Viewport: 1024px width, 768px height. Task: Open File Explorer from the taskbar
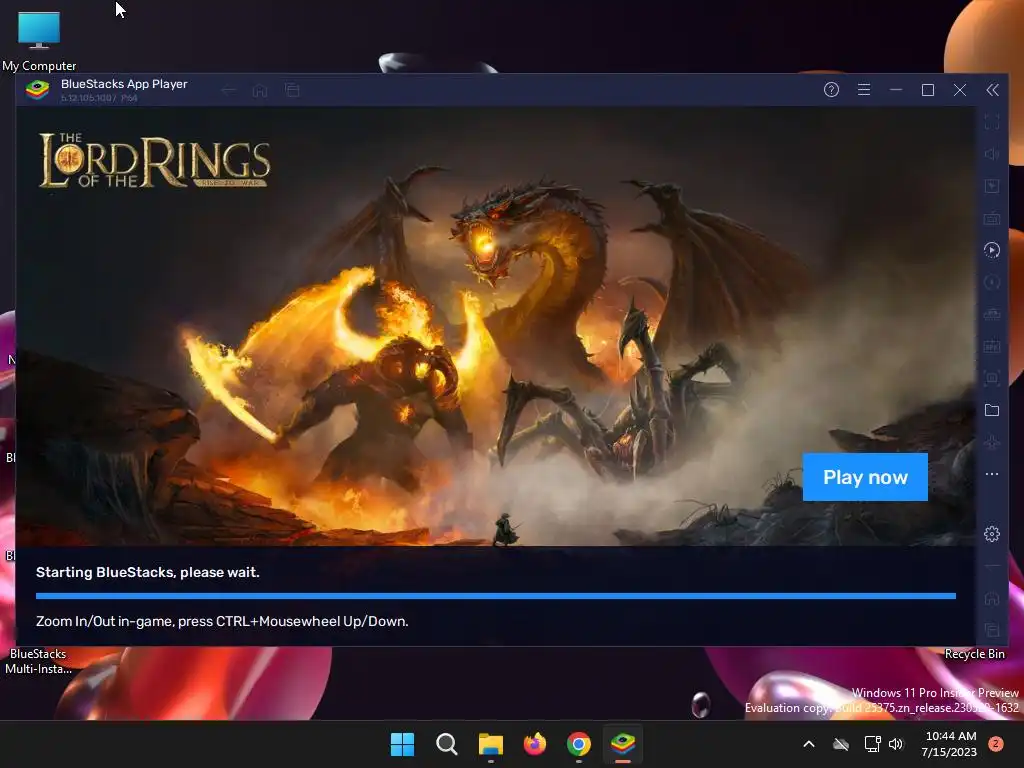[x=490, y=744]
